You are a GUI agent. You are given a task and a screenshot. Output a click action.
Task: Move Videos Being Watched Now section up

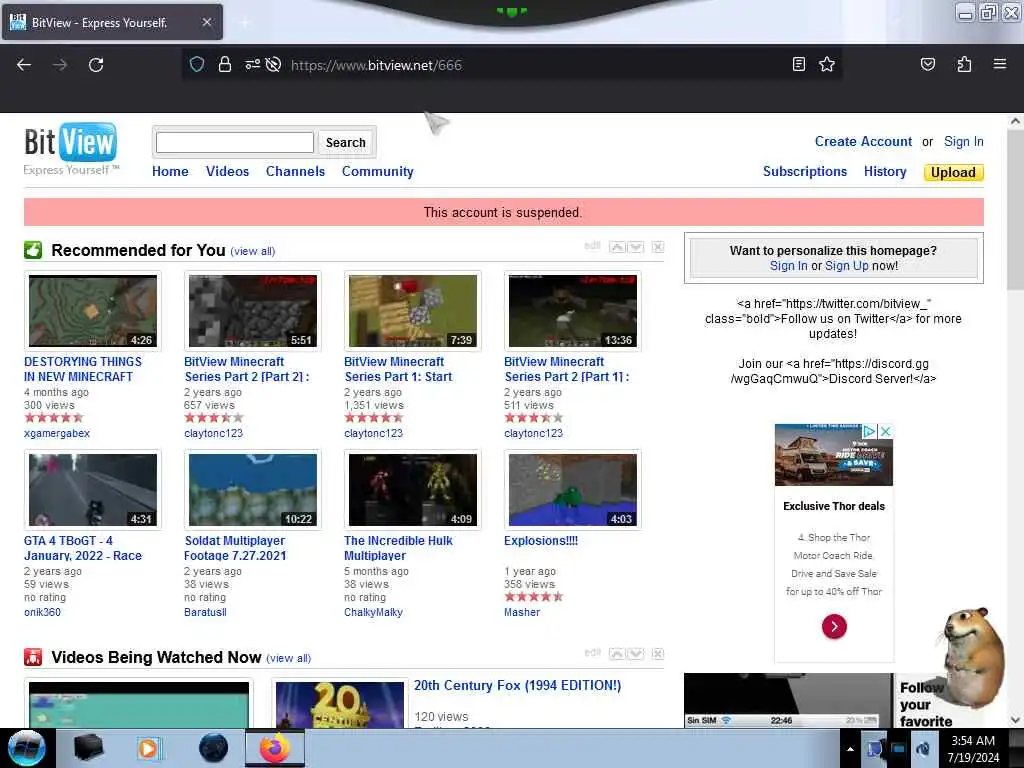coord(617,654)
